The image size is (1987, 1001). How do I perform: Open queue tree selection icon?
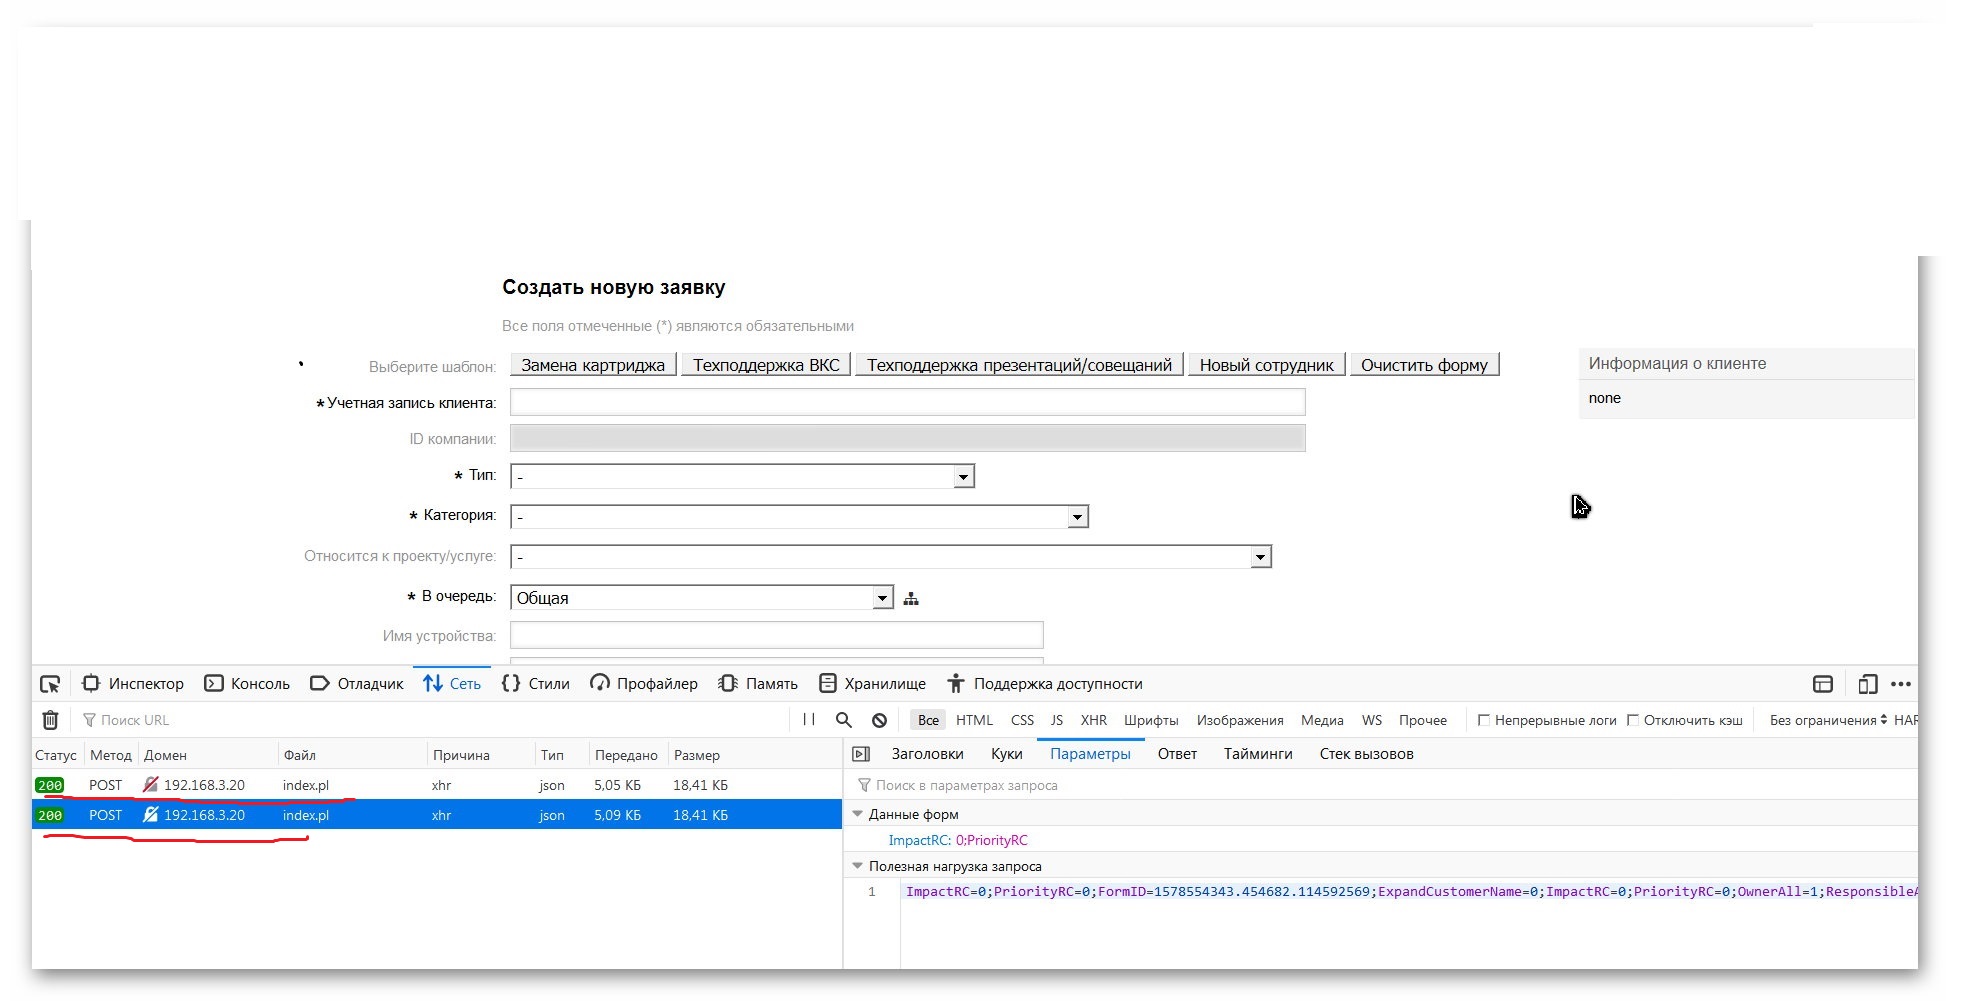pos(911,599)
